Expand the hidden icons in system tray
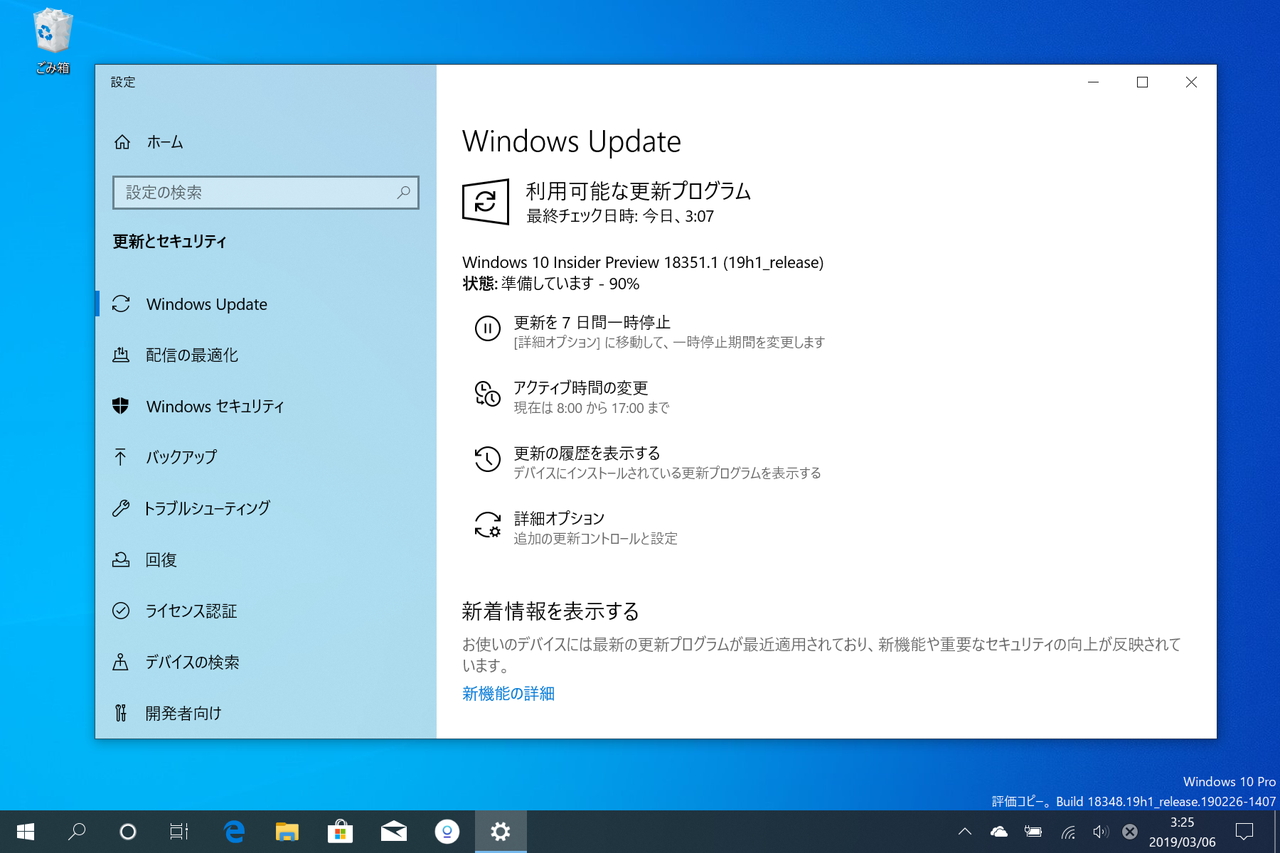 pos(964,831)
